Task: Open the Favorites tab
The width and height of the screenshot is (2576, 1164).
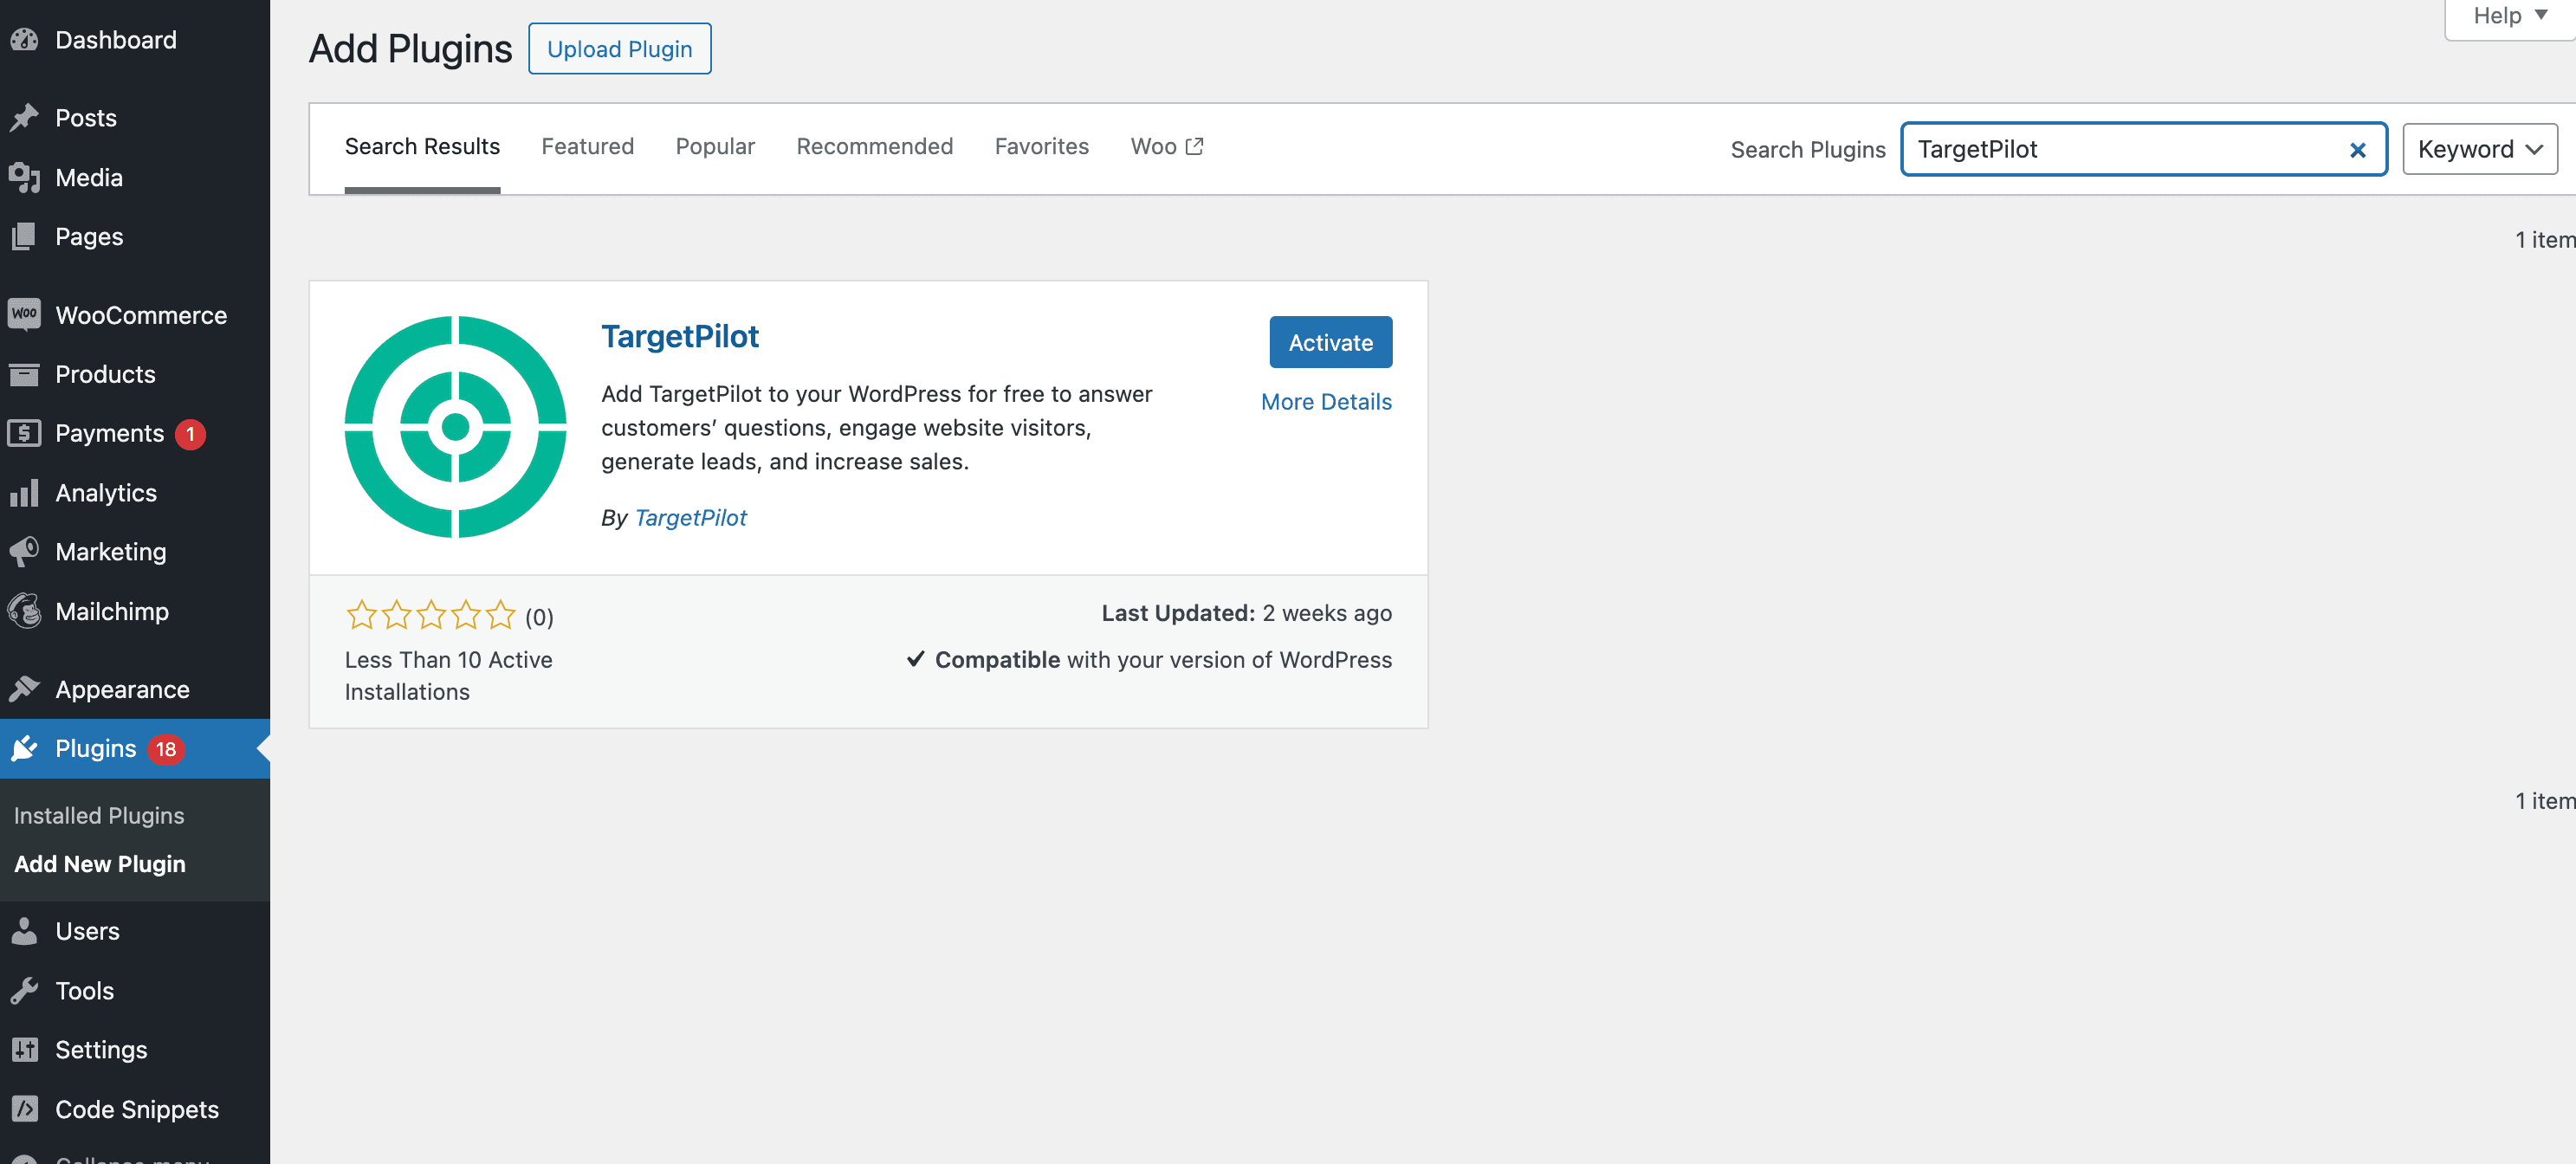Action: pyautogui.click(x=1041, y=147)
